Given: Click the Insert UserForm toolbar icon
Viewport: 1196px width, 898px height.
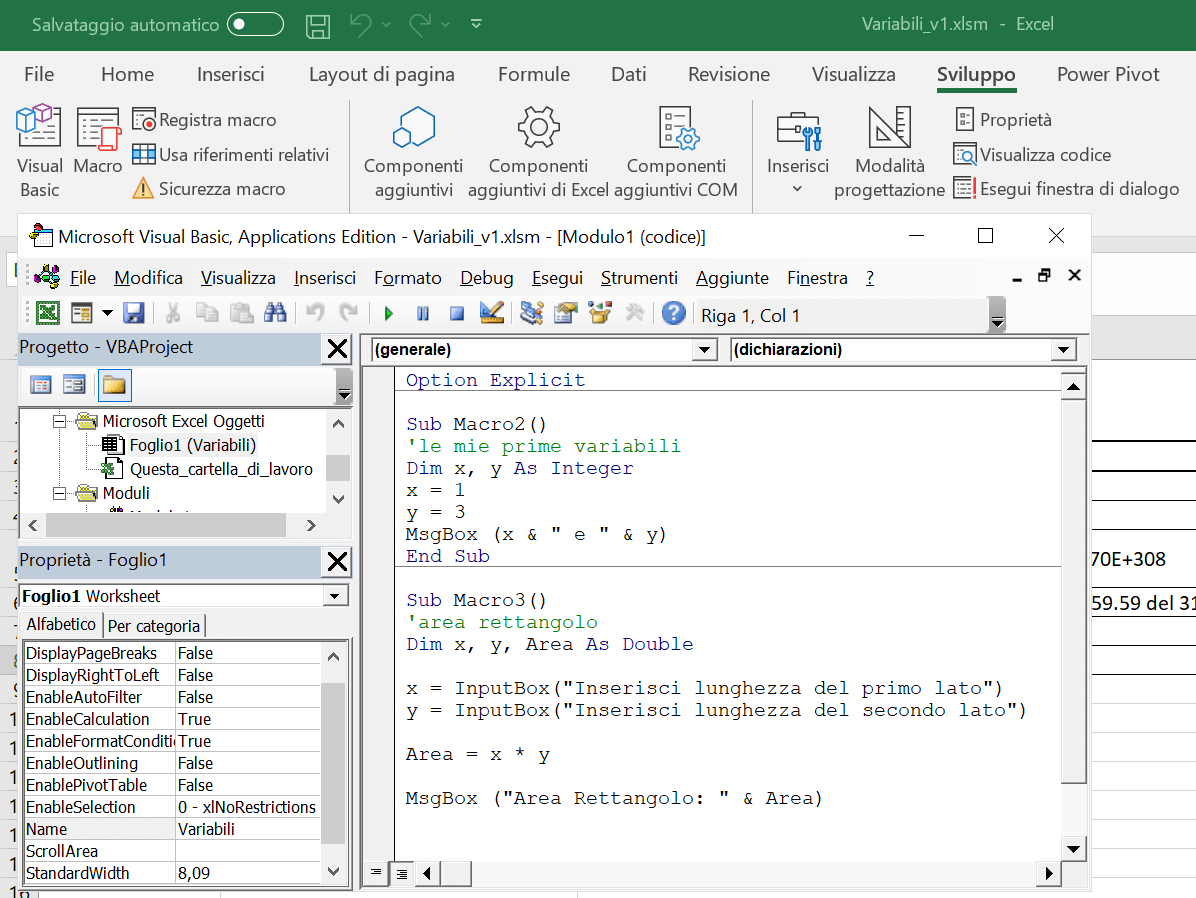Looking at the screenshot, I should tap(82, 313).
